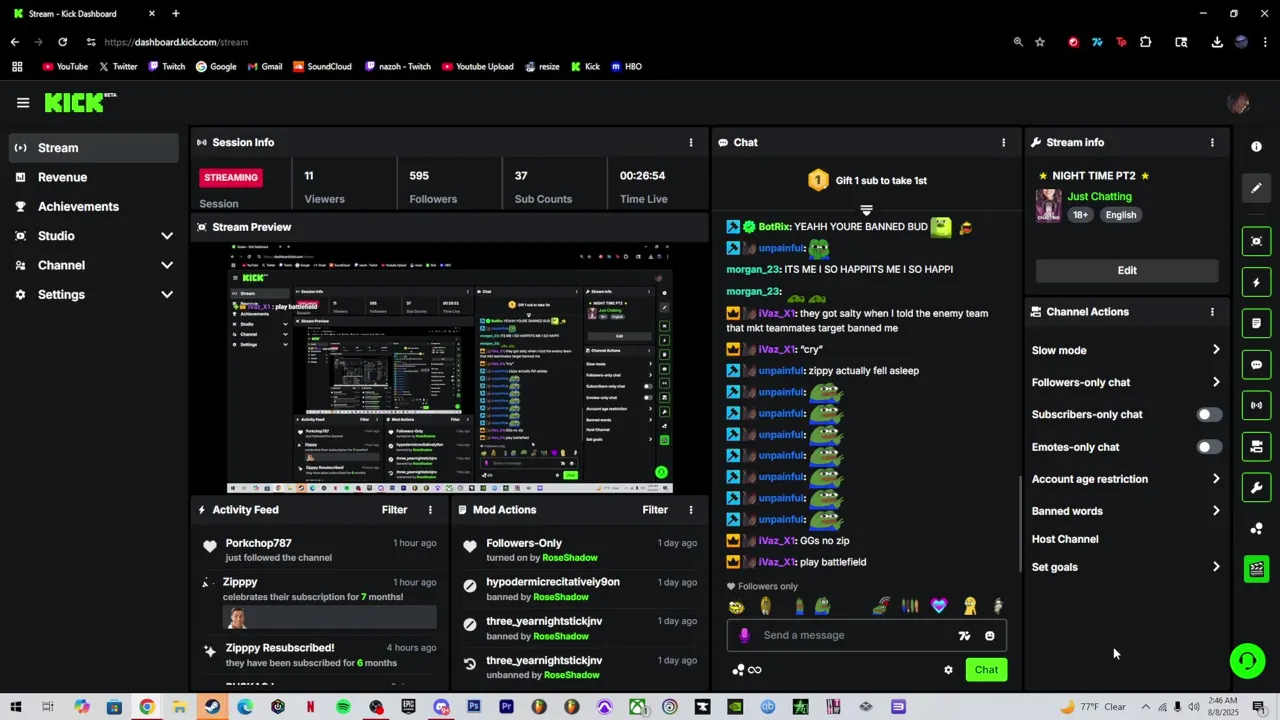Open Chat panel three-dot menu

(1004, 142)
